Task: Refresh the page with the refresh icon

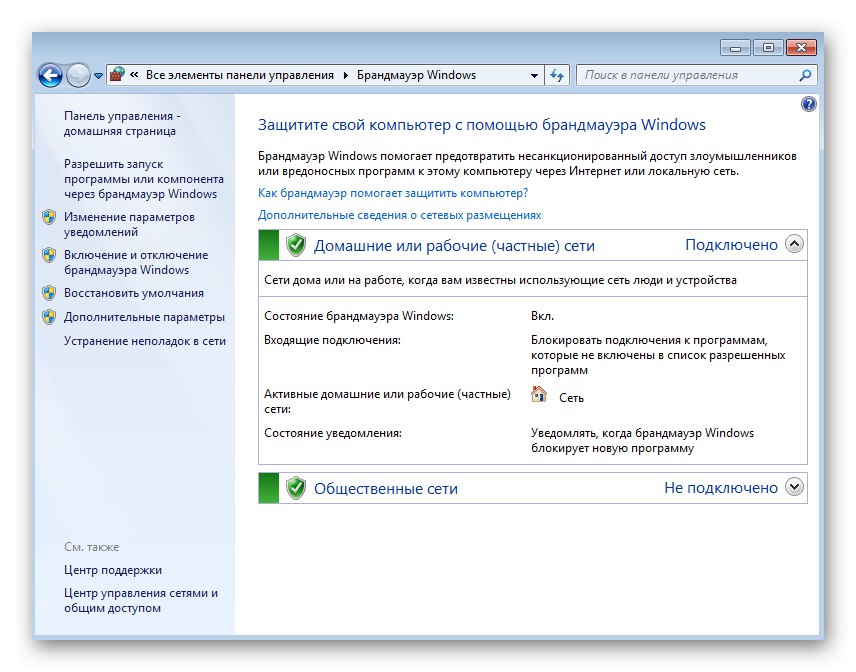Action: [x=557, y=75]
